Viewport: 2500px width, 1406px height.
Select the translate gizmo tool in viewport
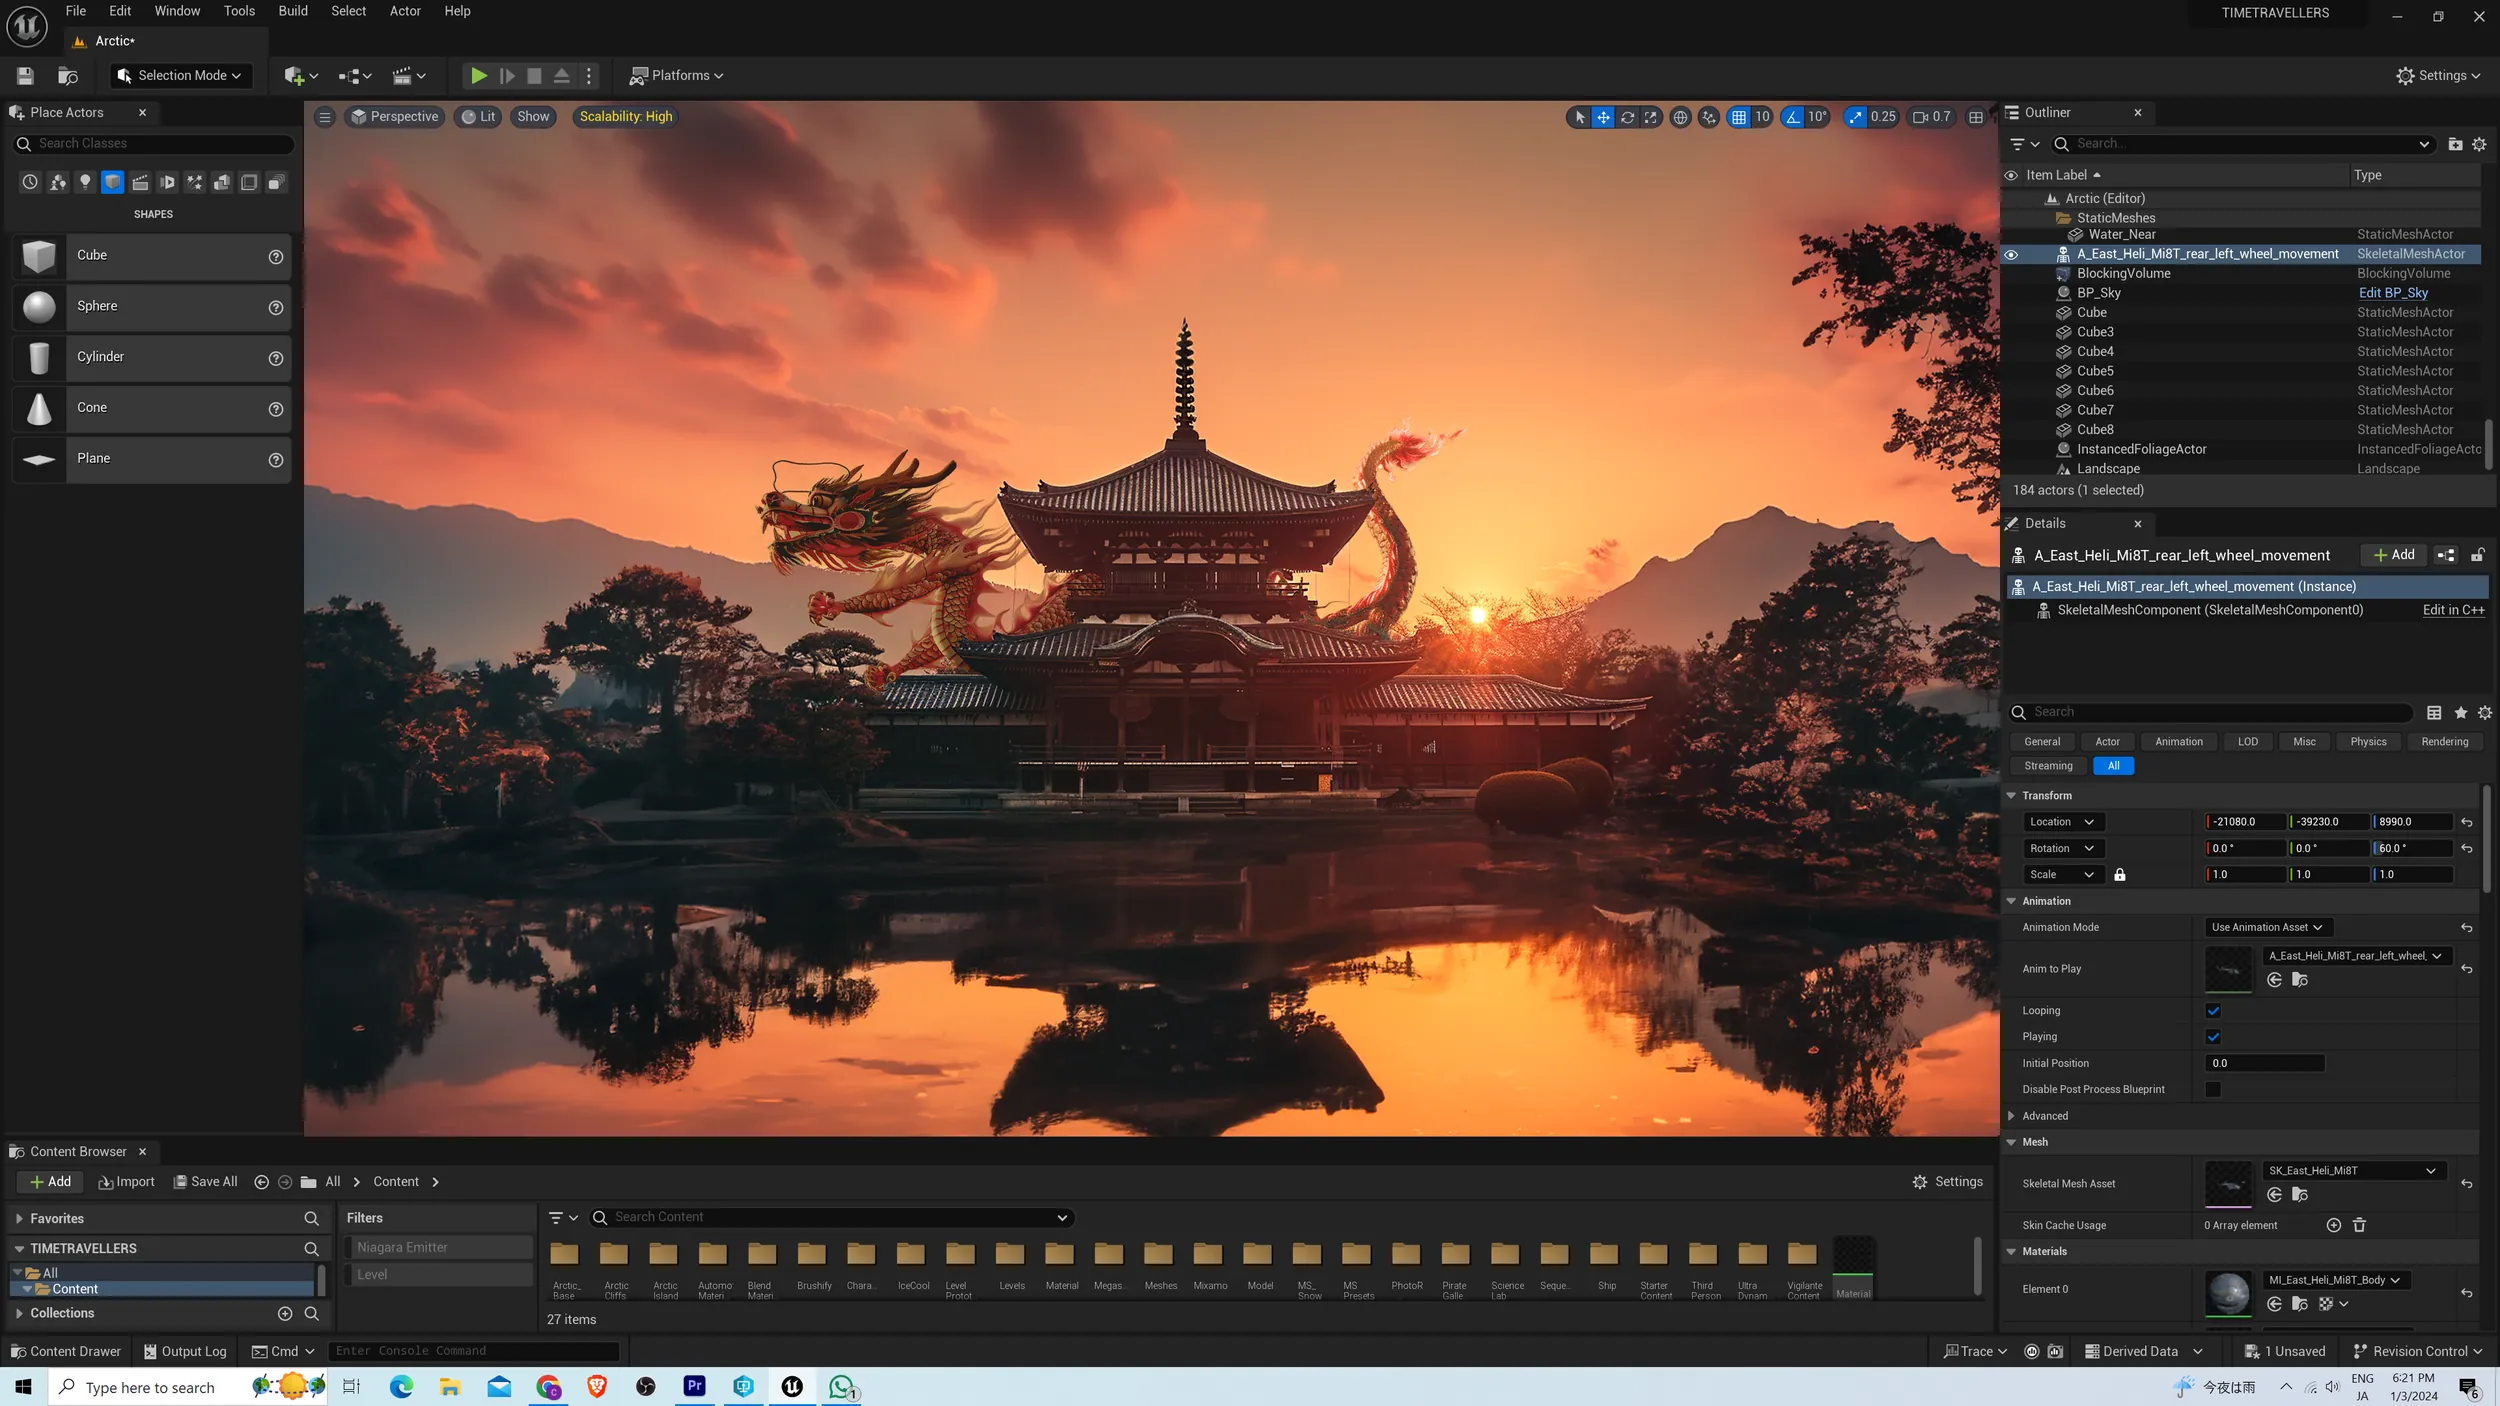pos(1603,117)
